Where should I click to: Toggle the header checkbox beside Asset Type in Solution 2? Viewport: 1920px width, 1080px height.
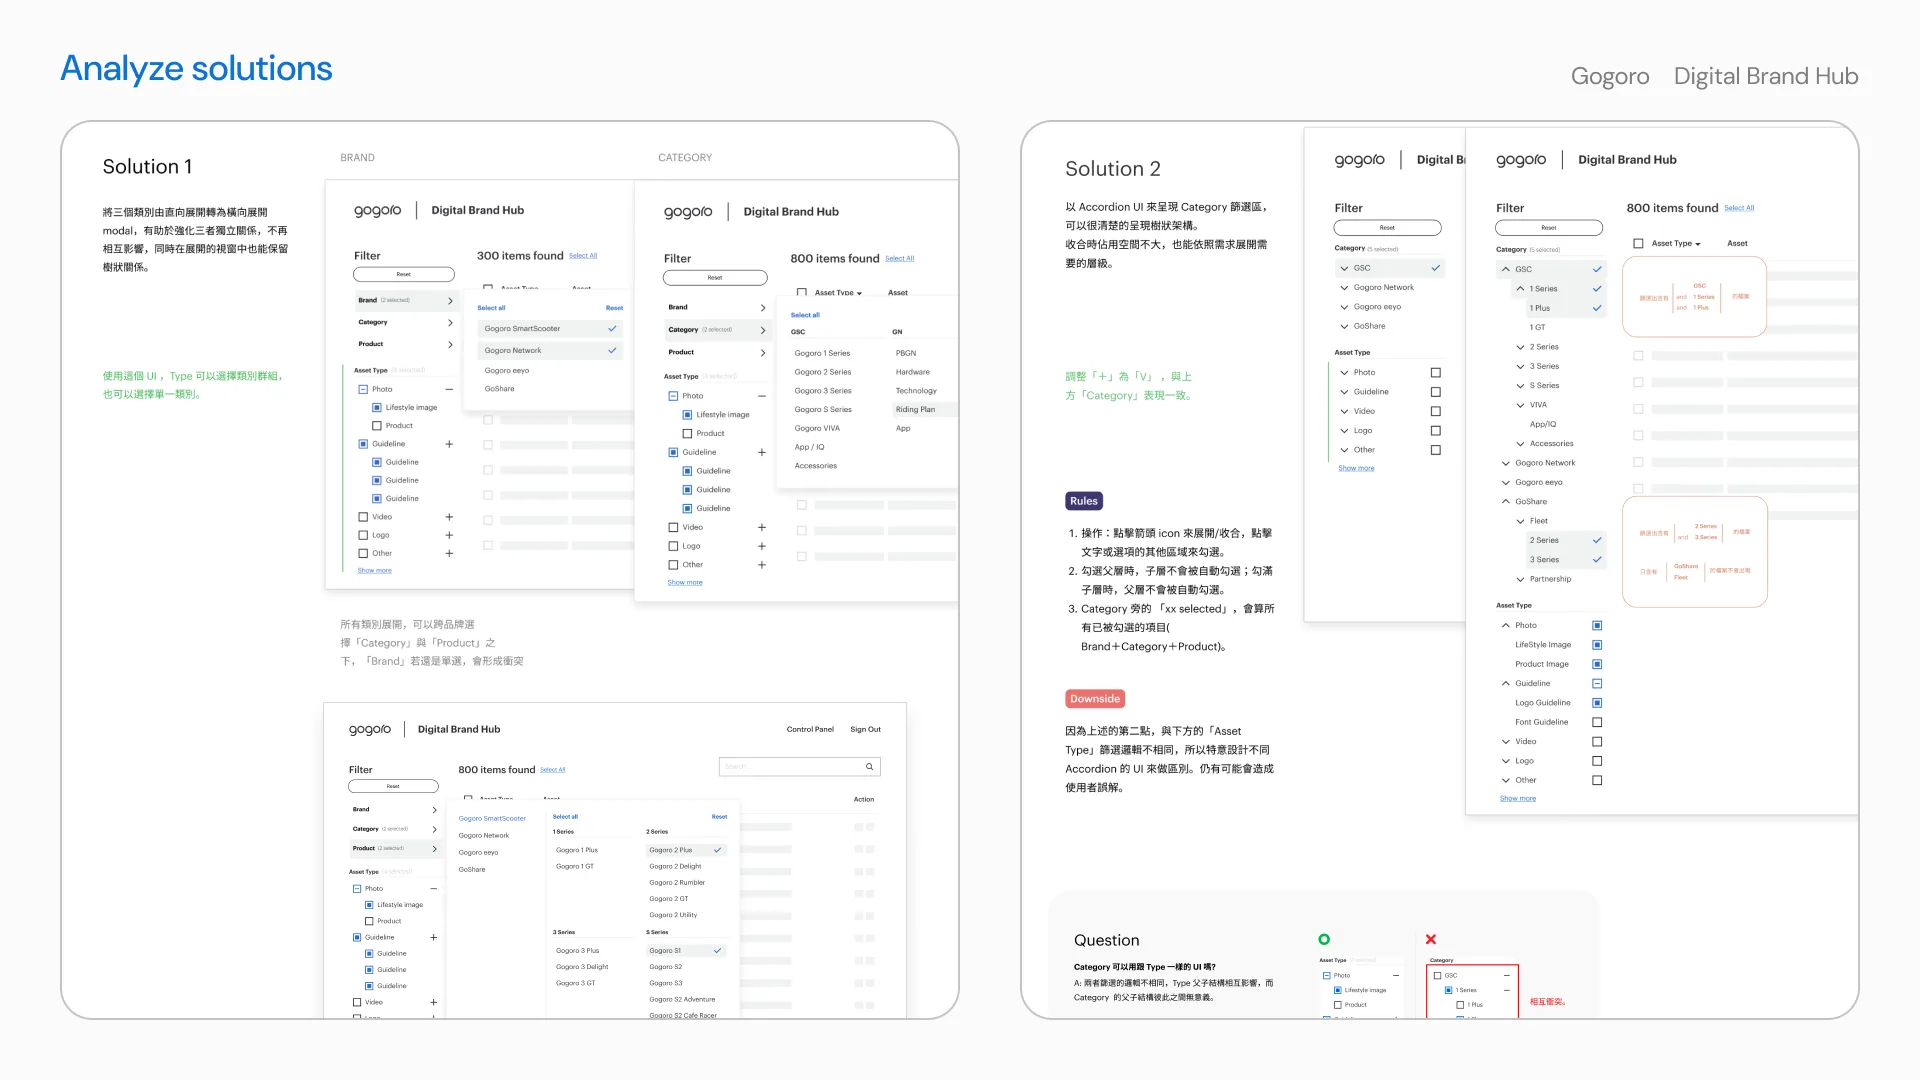tap(1638, 243)
